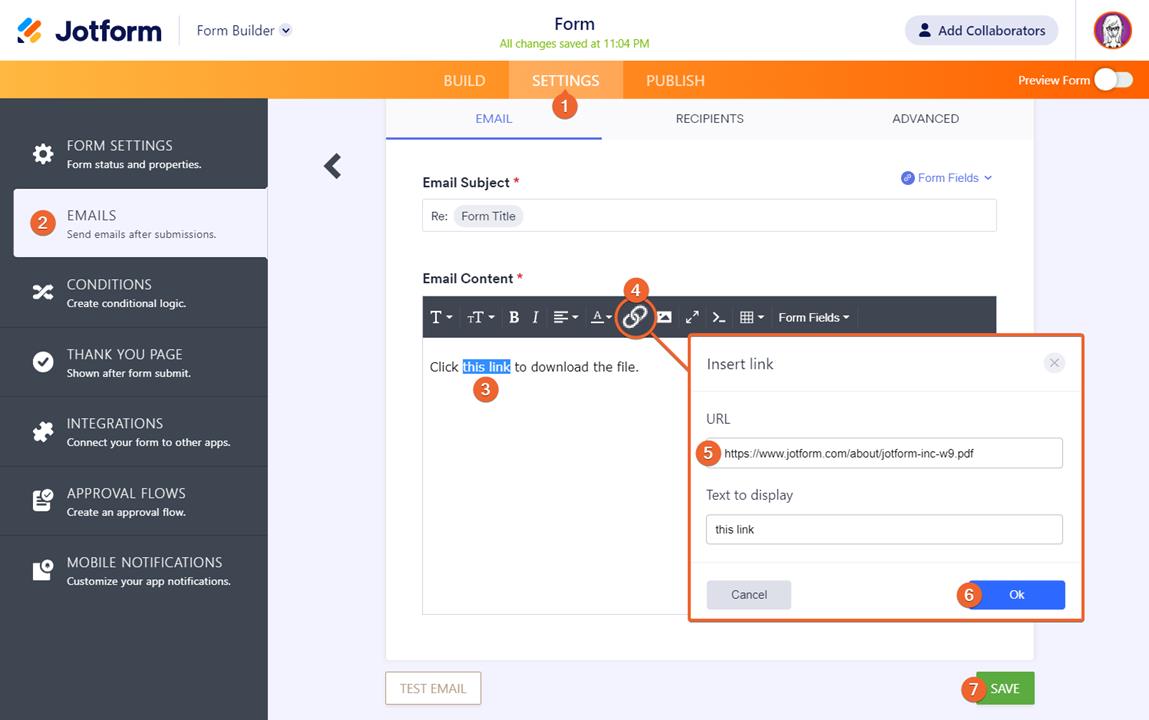Go back using the left chevron arrow
This screenshot has height=720, width=1149.
[x=333, y=166]
